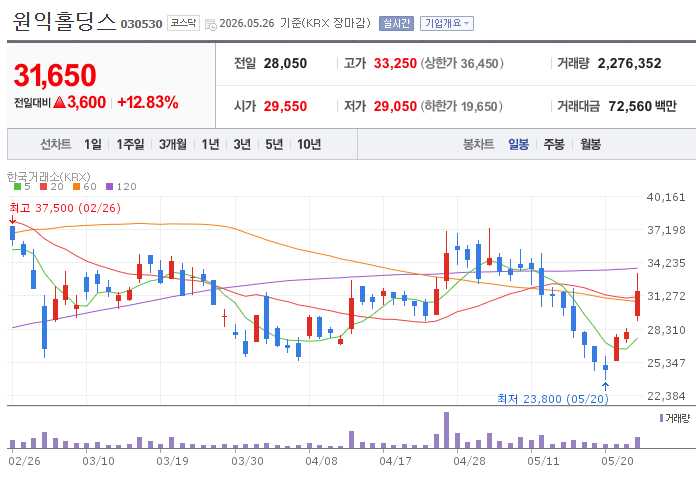696x483 pixels.
Task: Switch to 월봉 monthly candle chart
Action: point(590,144)
